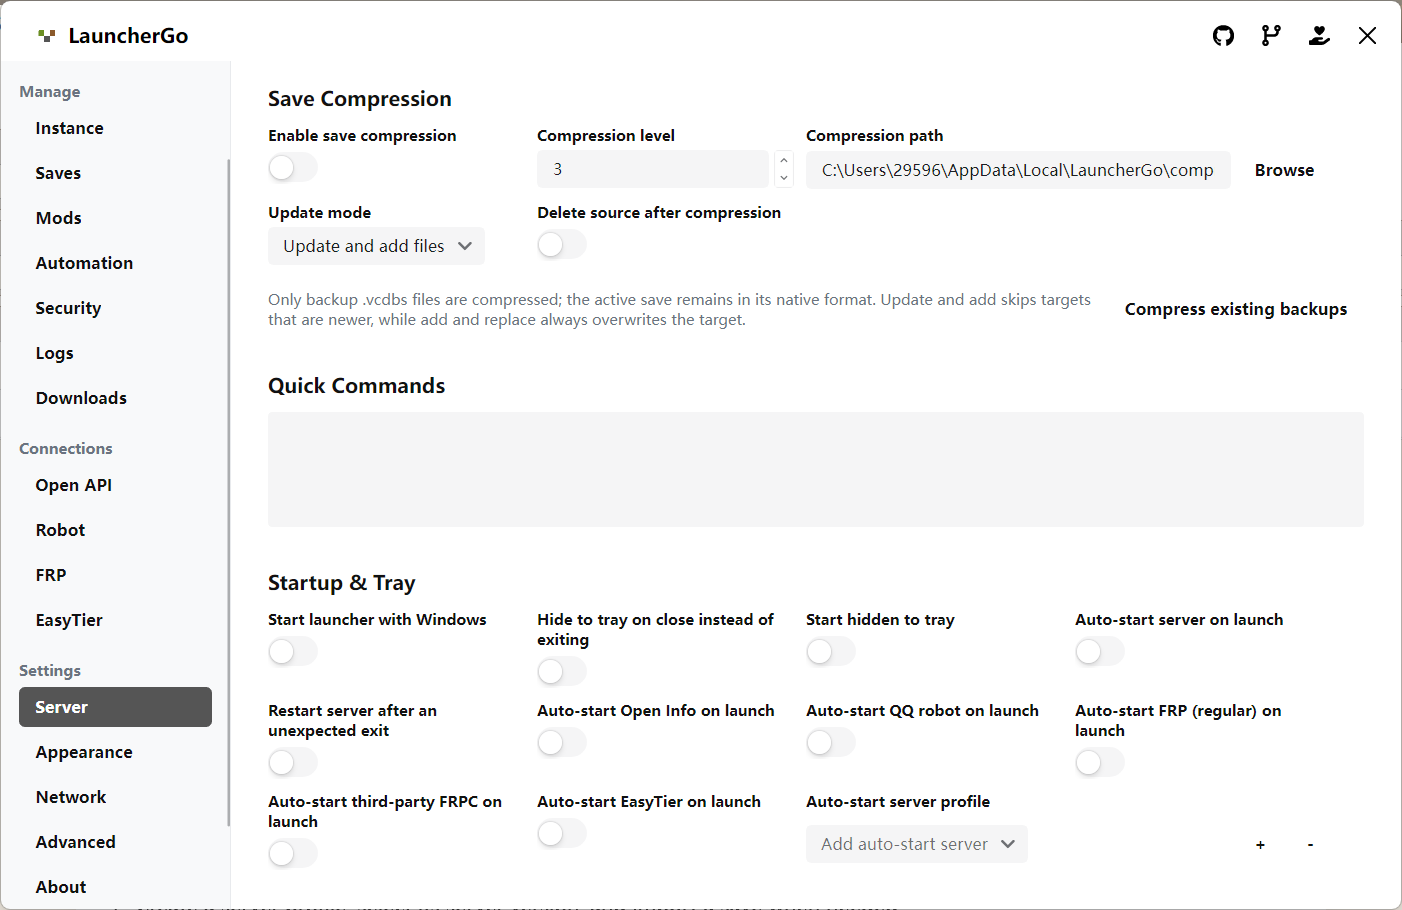Click the LauncherGo logo icon
Viewport: 1402px width, 910px height.
(46, 36)
